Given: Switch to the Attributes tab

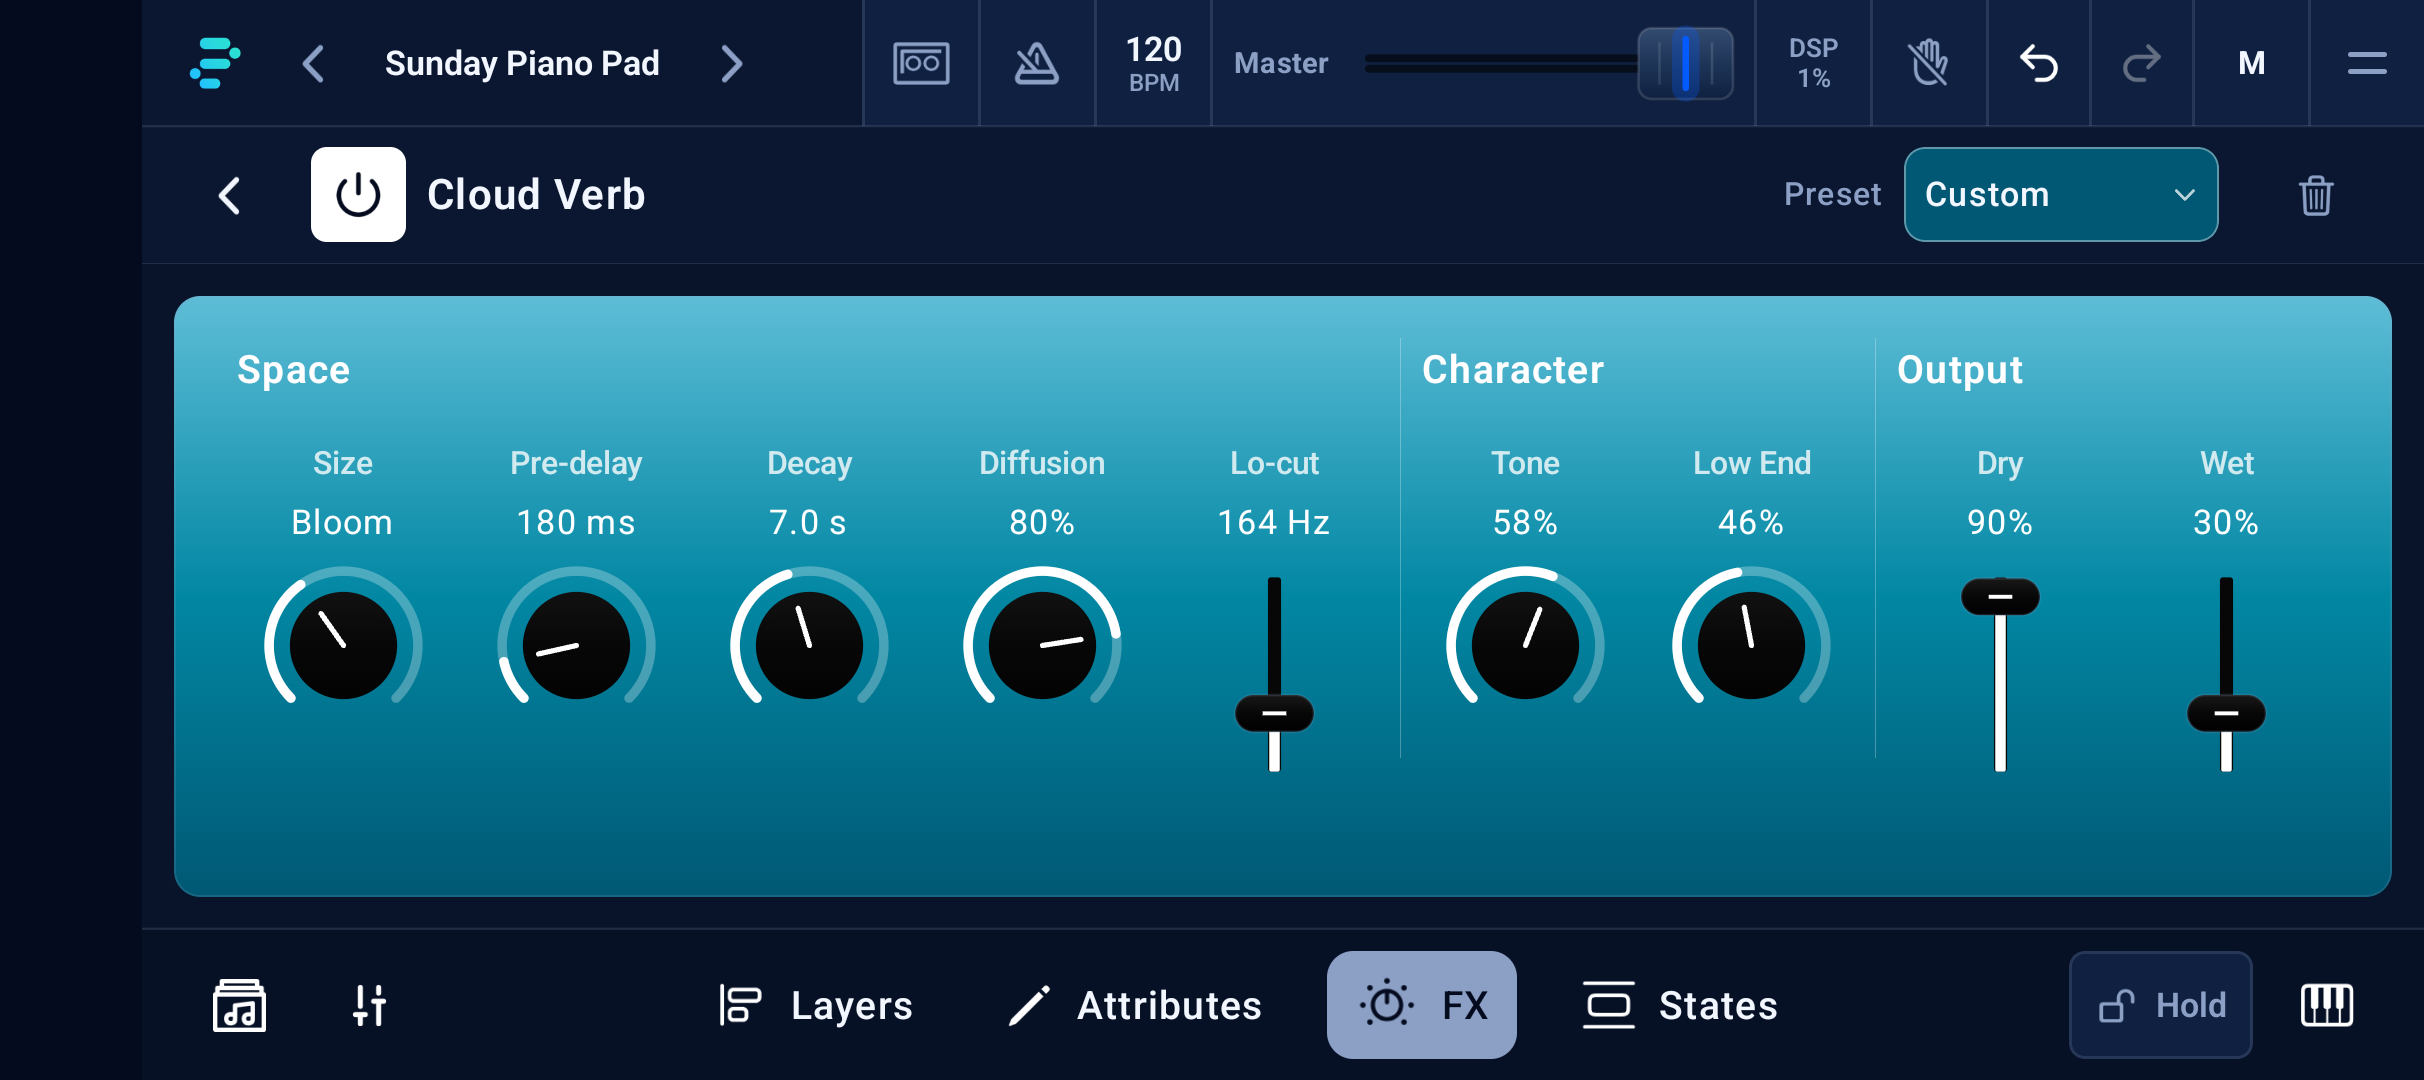Looking at the screenshot, I should pos(1135,1005).
